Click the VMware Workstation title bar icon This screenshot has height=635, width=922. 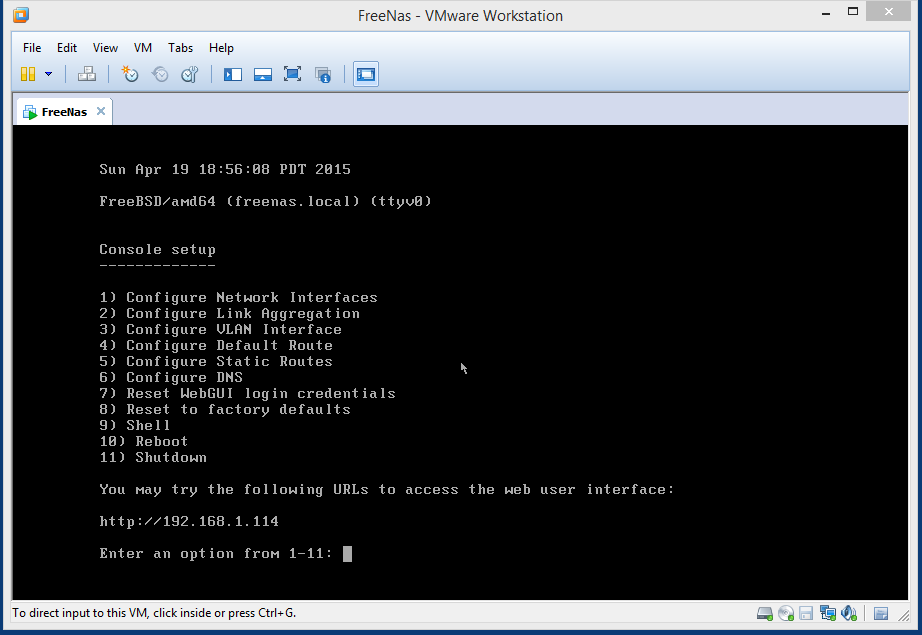(x=21, y=15)
